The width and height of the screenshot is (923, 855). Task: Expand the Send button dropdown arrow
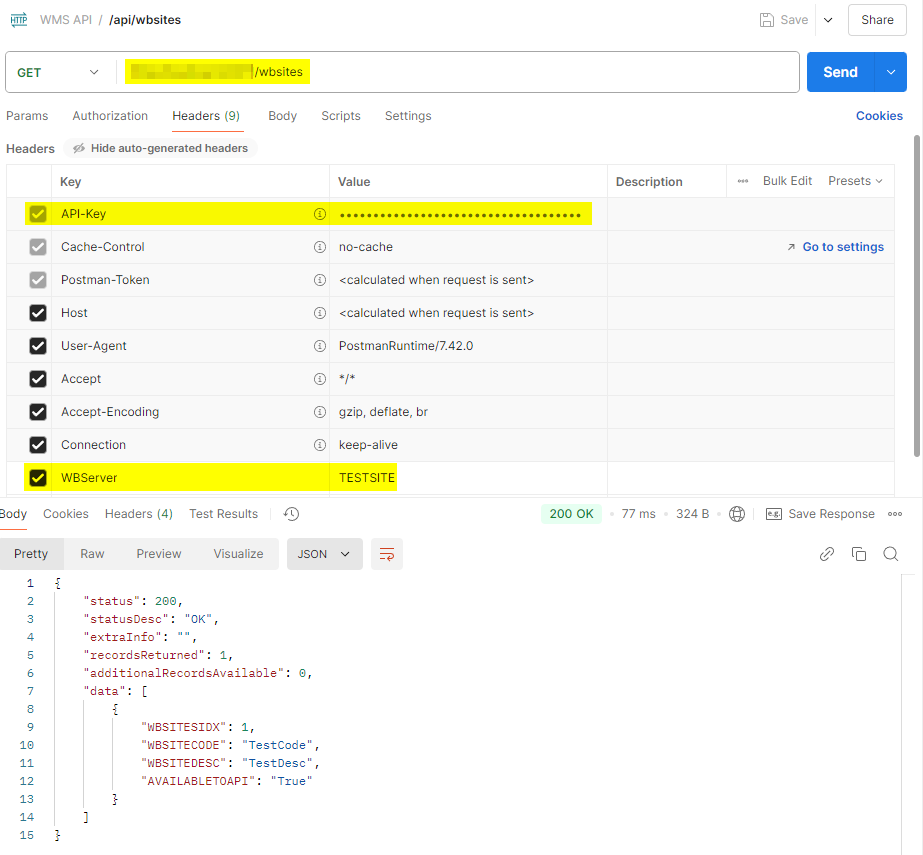pyautogui.click(x=891, y=72)
